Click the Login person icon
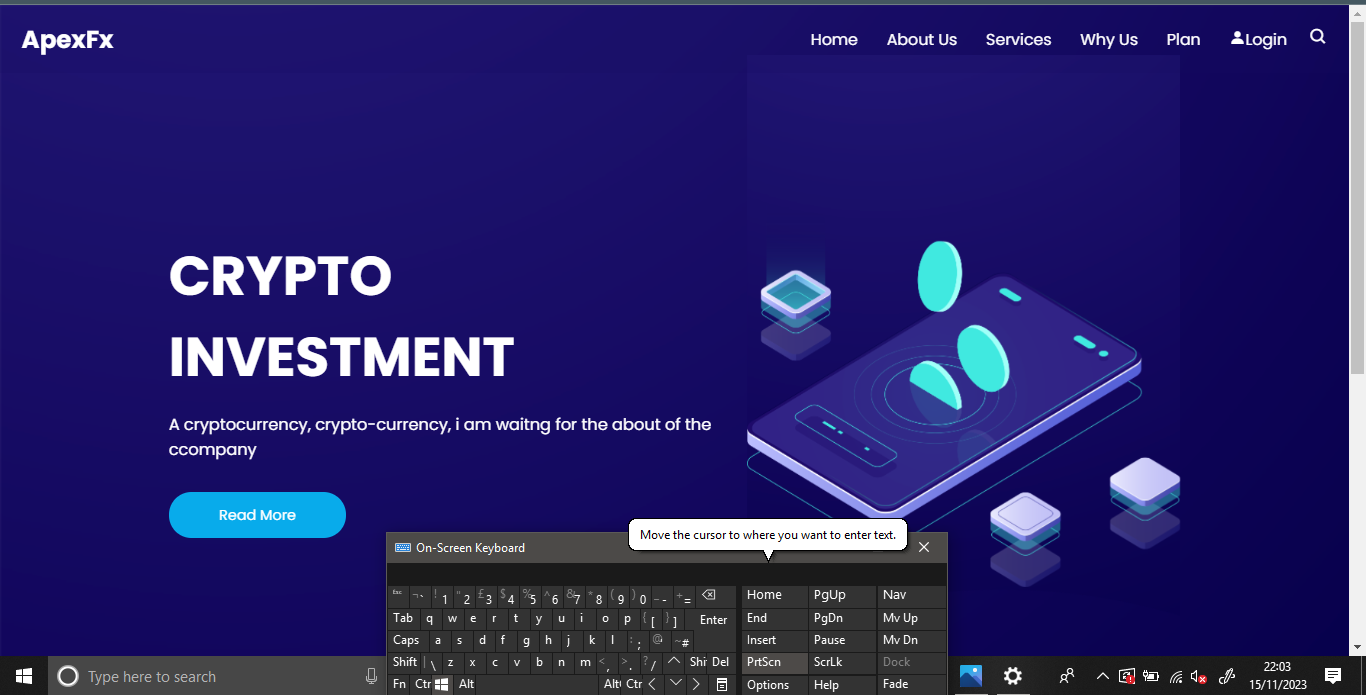Screen dimensions: 1366x695 tap(1236, 39)
